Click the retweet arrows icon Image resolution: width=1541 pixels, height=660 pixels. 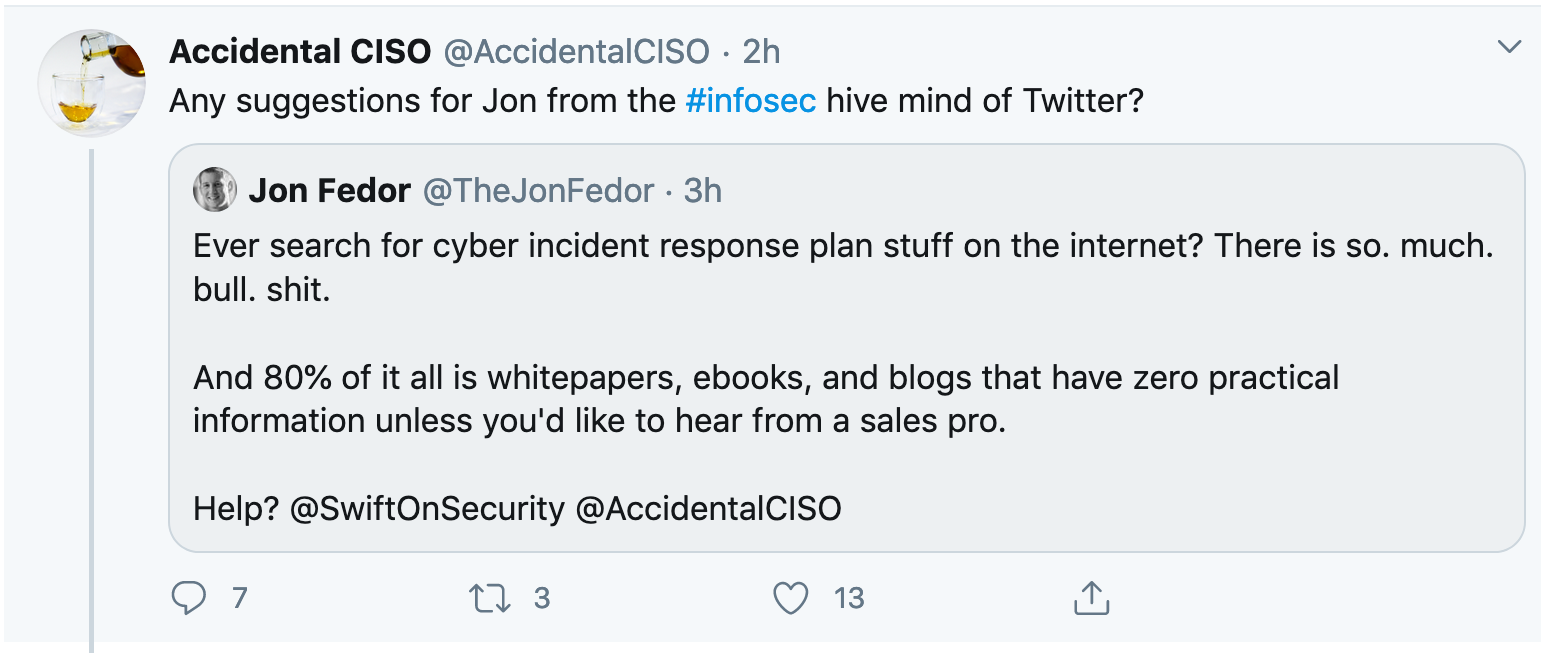pos(490,598)
